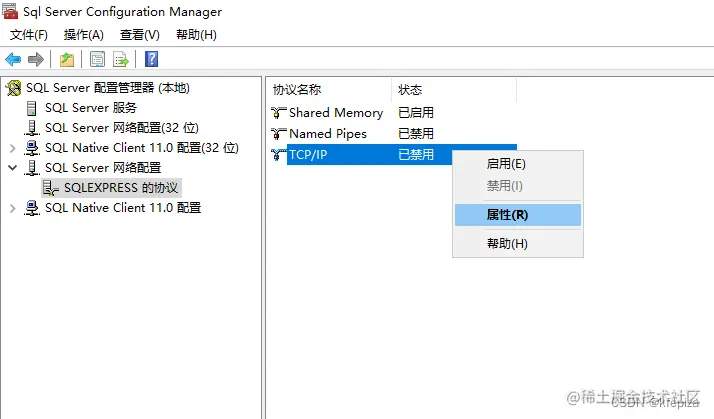Select the Shared Memory protocol row
This screenshot has width=714, height=419.
click(336, 112)
